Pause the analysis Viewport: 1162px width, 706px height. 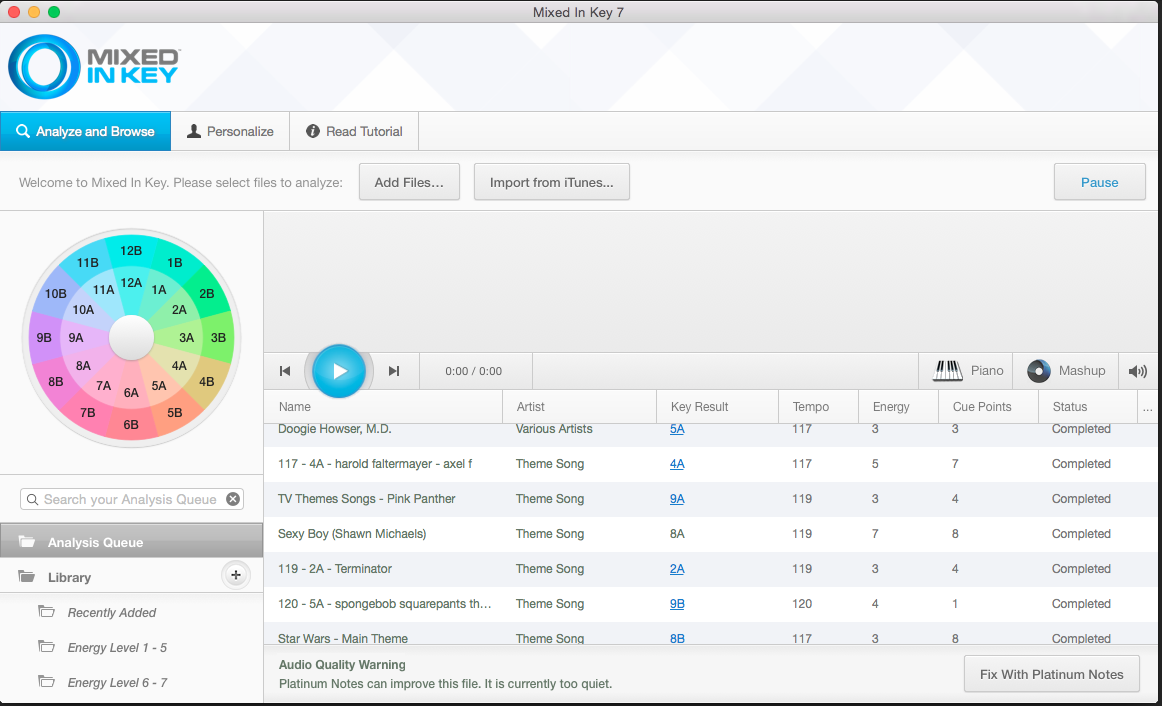coord(1100,182)
